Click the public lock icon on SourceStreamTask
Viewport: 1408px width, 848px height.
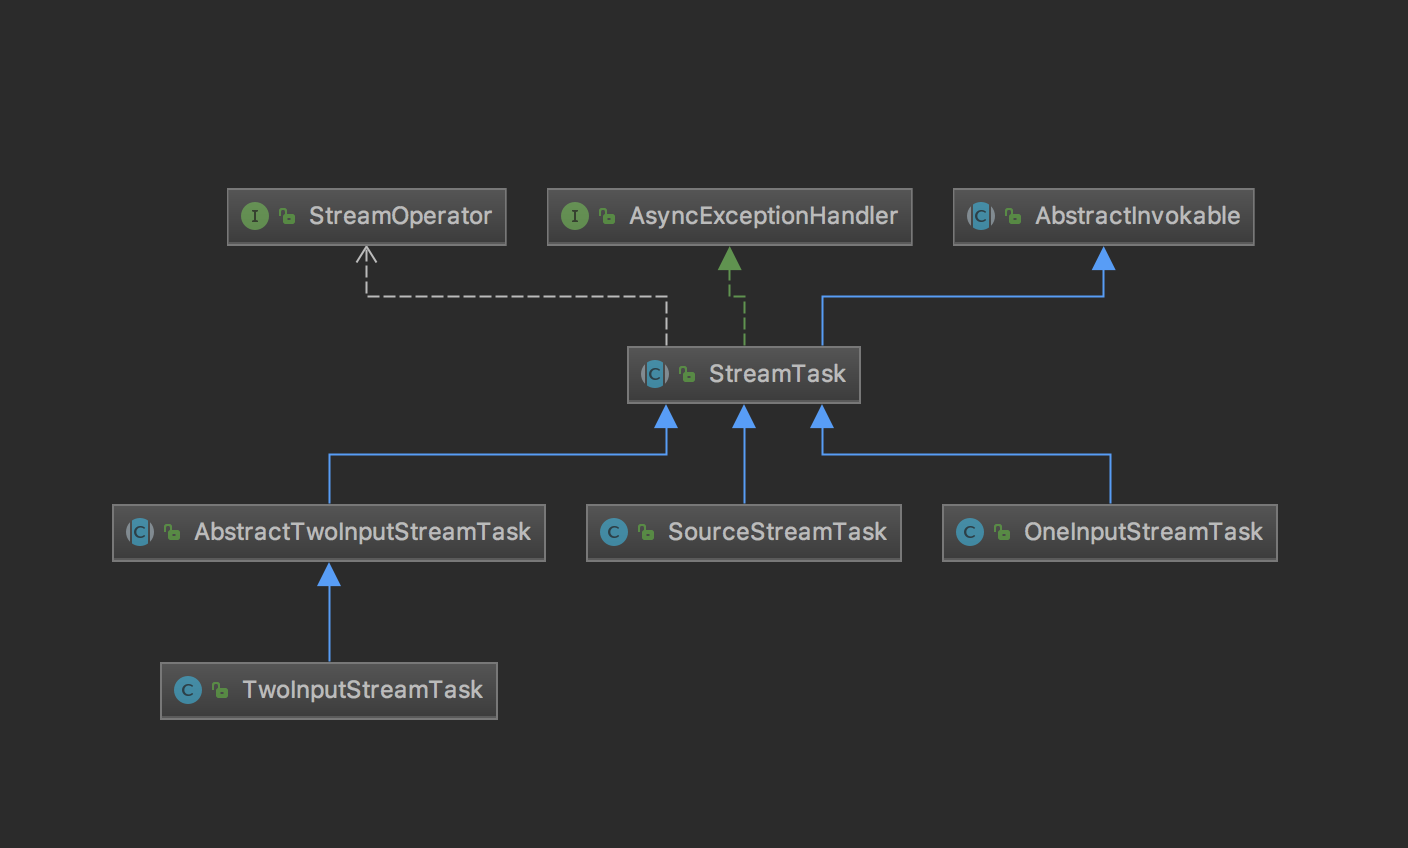tap(646, 532)
